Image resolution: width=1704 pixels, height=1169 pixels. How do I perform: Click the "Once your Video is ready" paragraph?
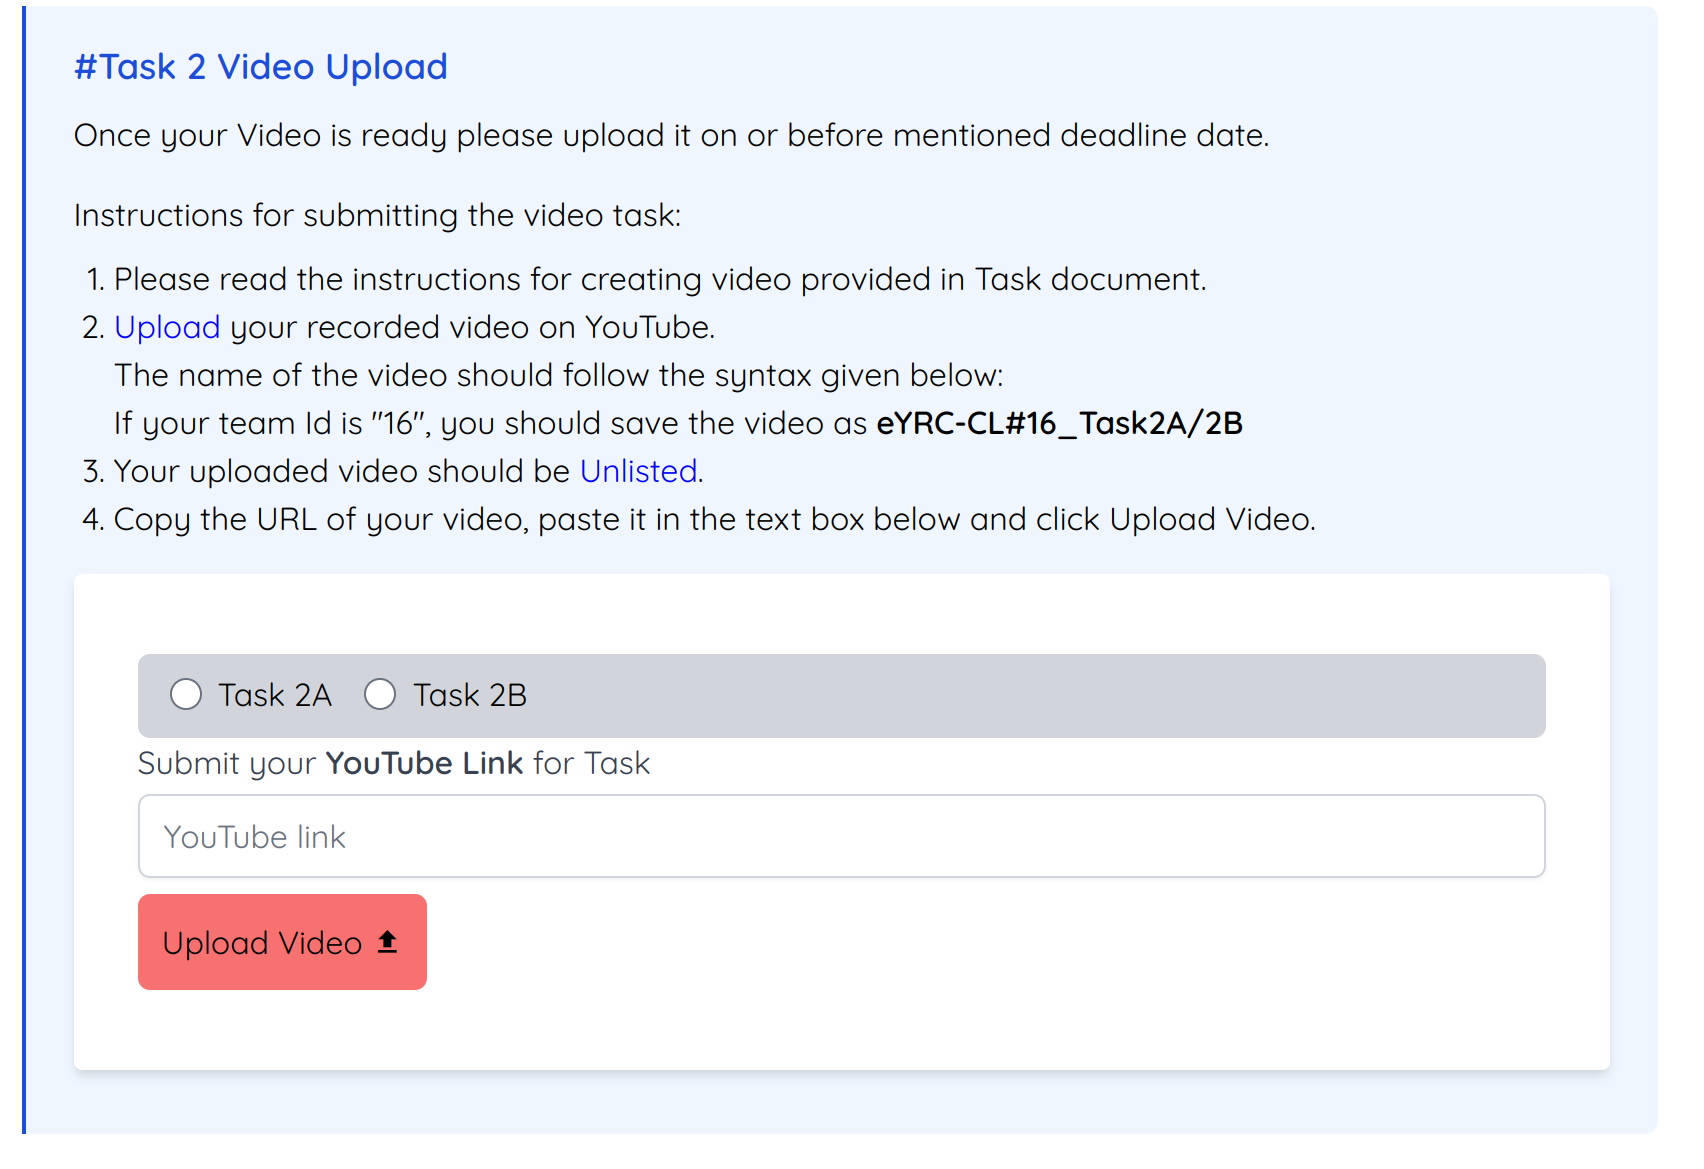671,135
